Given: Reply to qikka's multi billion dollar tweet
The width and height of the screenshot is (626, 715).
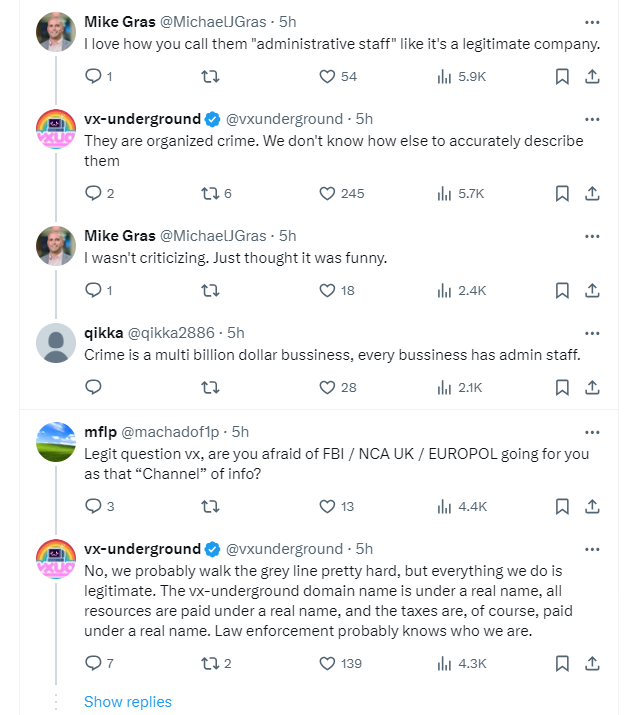Looking at the screenshot, I should click(94, 387).
